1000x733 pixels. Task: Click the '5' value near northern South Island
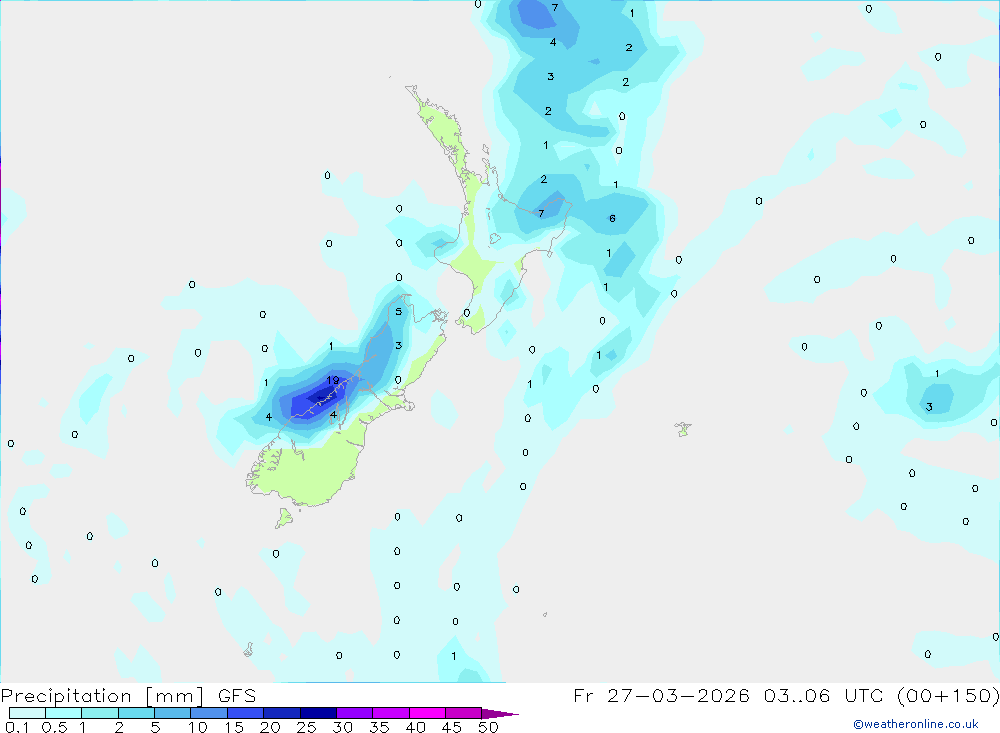pyautogui.click(x=399, y=311)
